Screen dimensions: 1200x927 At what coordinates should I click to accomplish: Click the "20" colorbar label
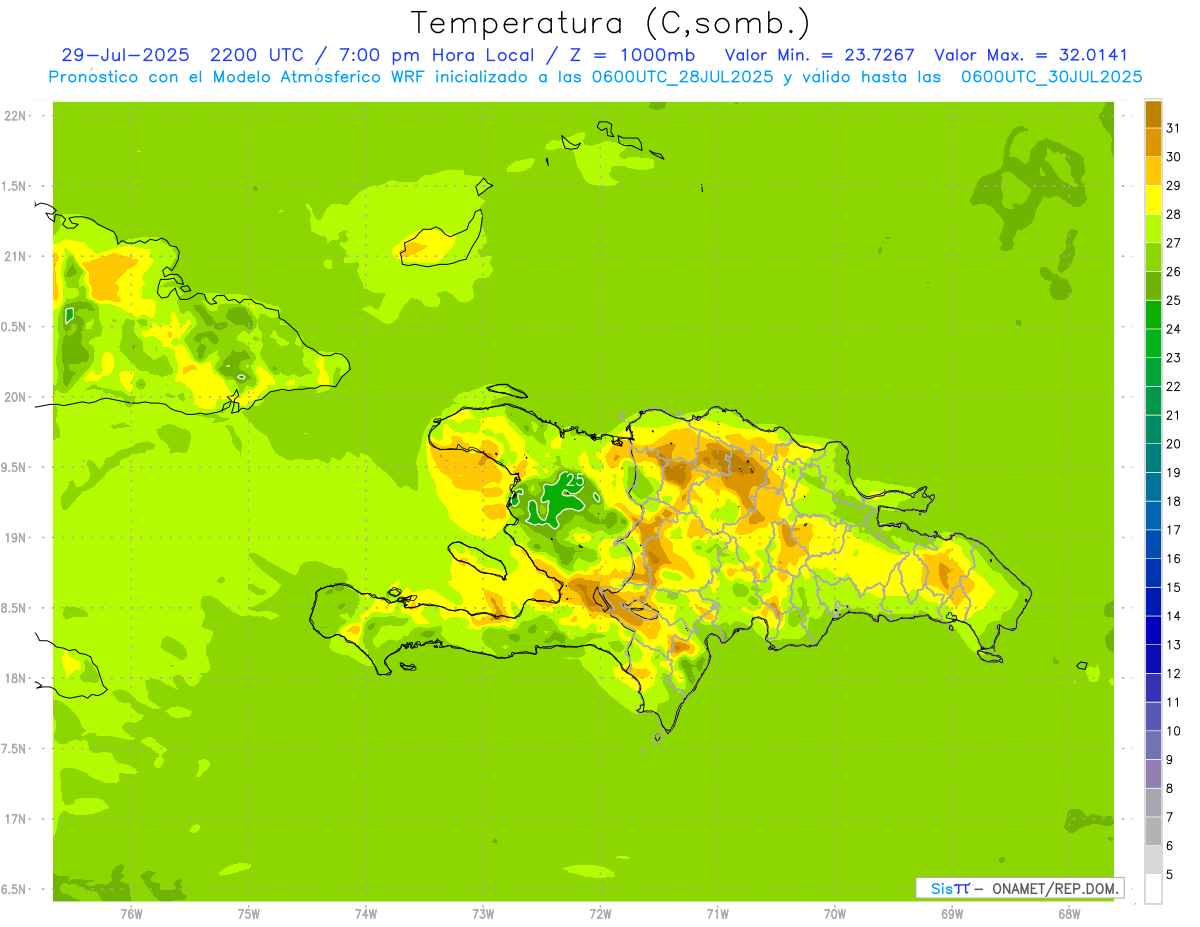click(1173, 444)
